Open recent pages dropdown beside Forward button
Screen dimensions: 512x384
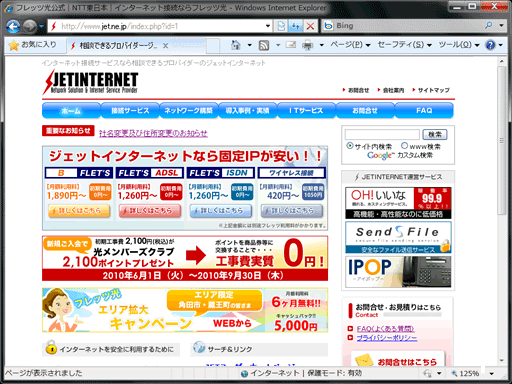41,26
